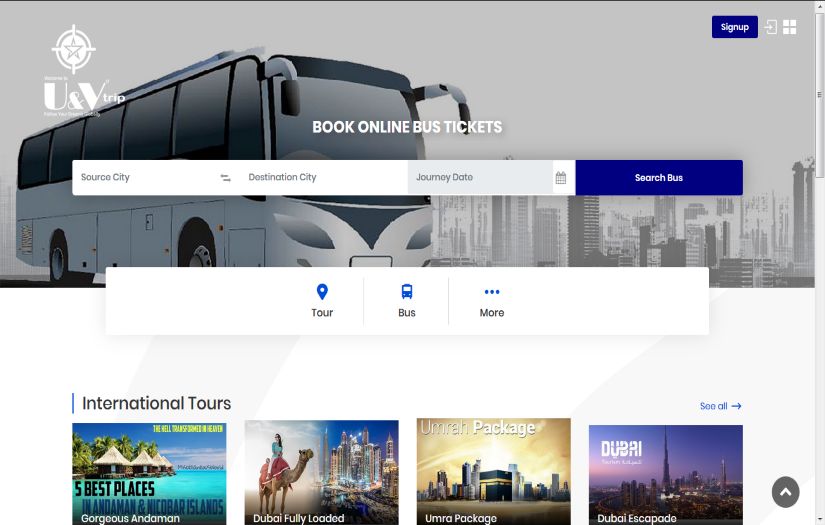Open the Gorgeous Andaman tour thumbnail
Screen dimensions: 825x525
(x=149, y=473)
